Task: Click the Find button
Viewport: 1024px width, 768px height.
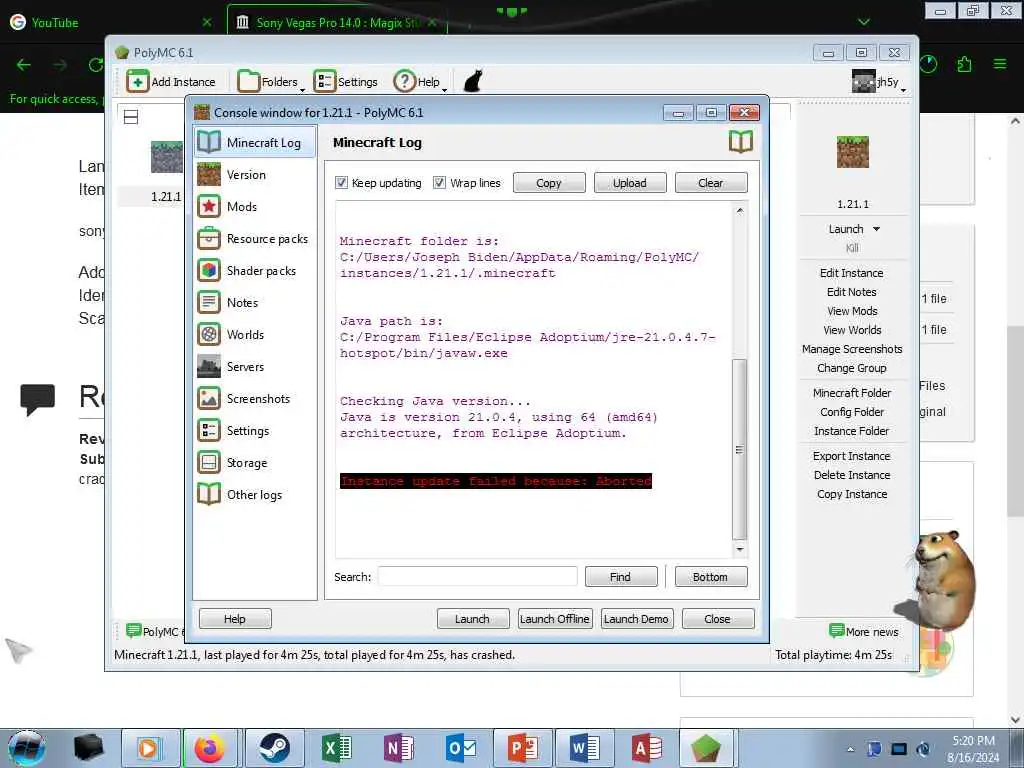Action: pyautogui.click(x=620, y=577)
